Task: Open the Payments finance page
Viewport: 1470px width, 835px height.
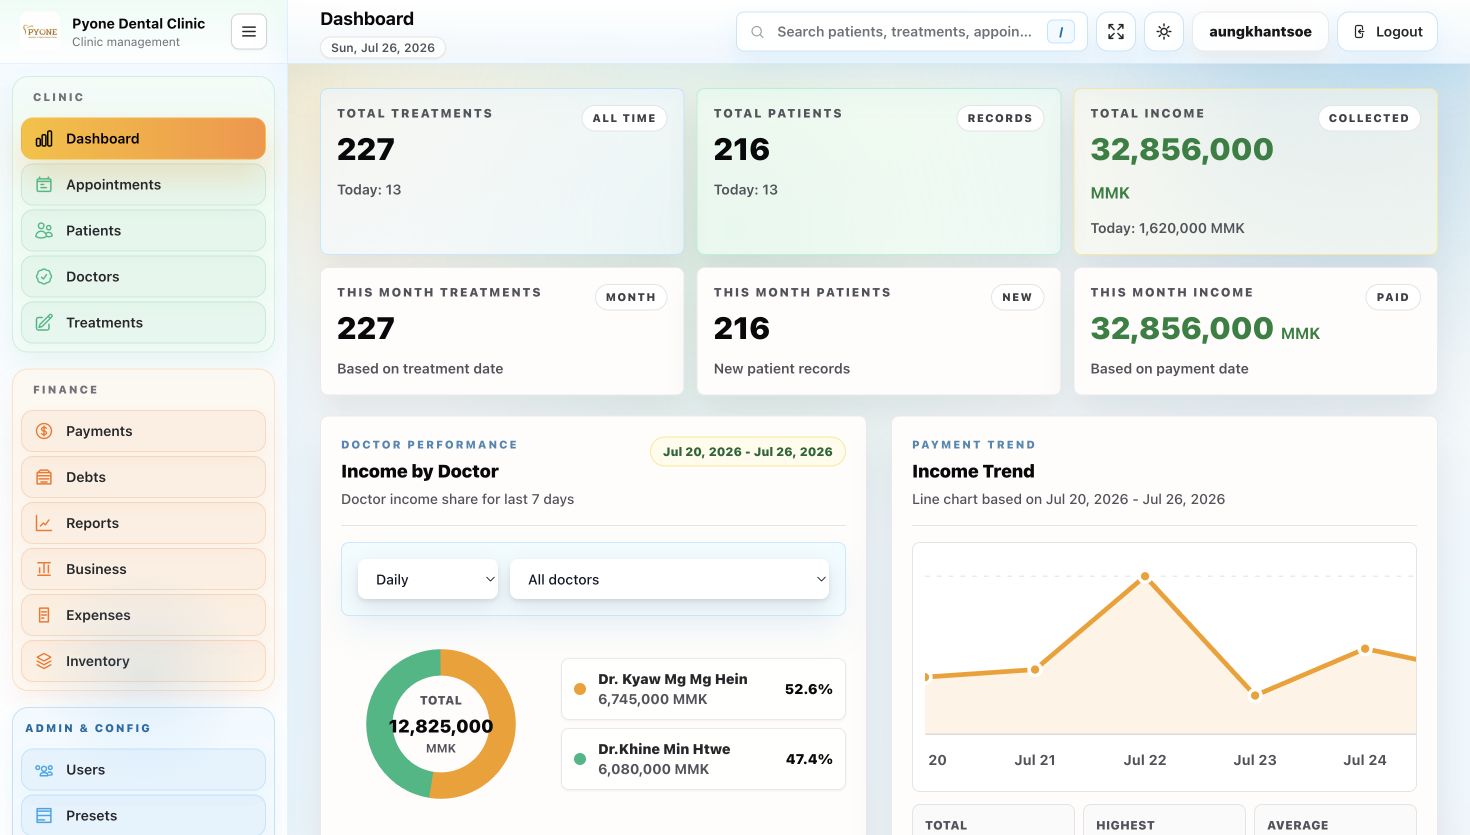Action: pyautogui.click(x=143, y=431)
